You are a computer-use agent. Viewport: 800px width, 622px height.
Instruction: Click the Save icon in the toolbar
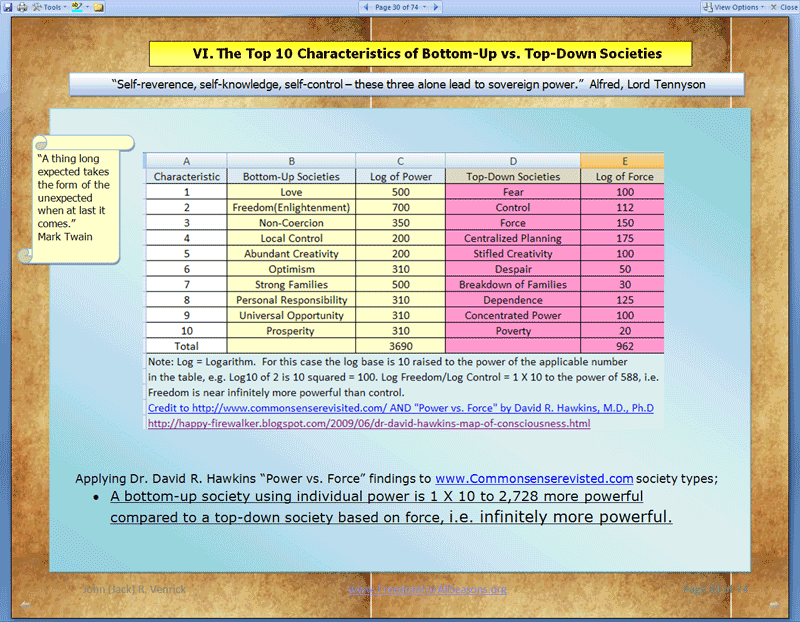tap(8, 6)
